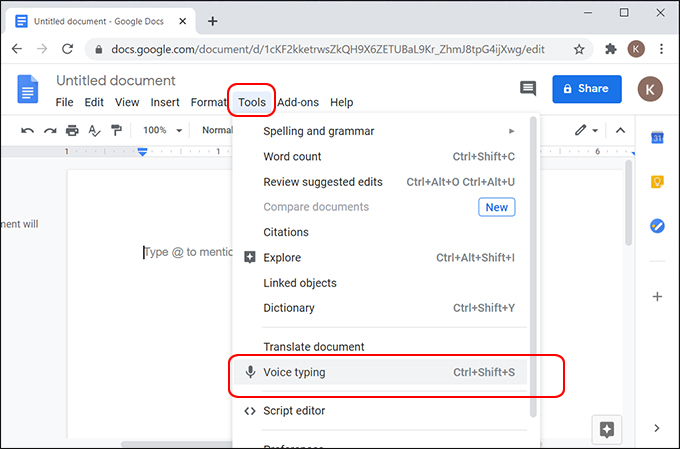
Task: Open Google Calendar side panel
Action: (657, 138)
